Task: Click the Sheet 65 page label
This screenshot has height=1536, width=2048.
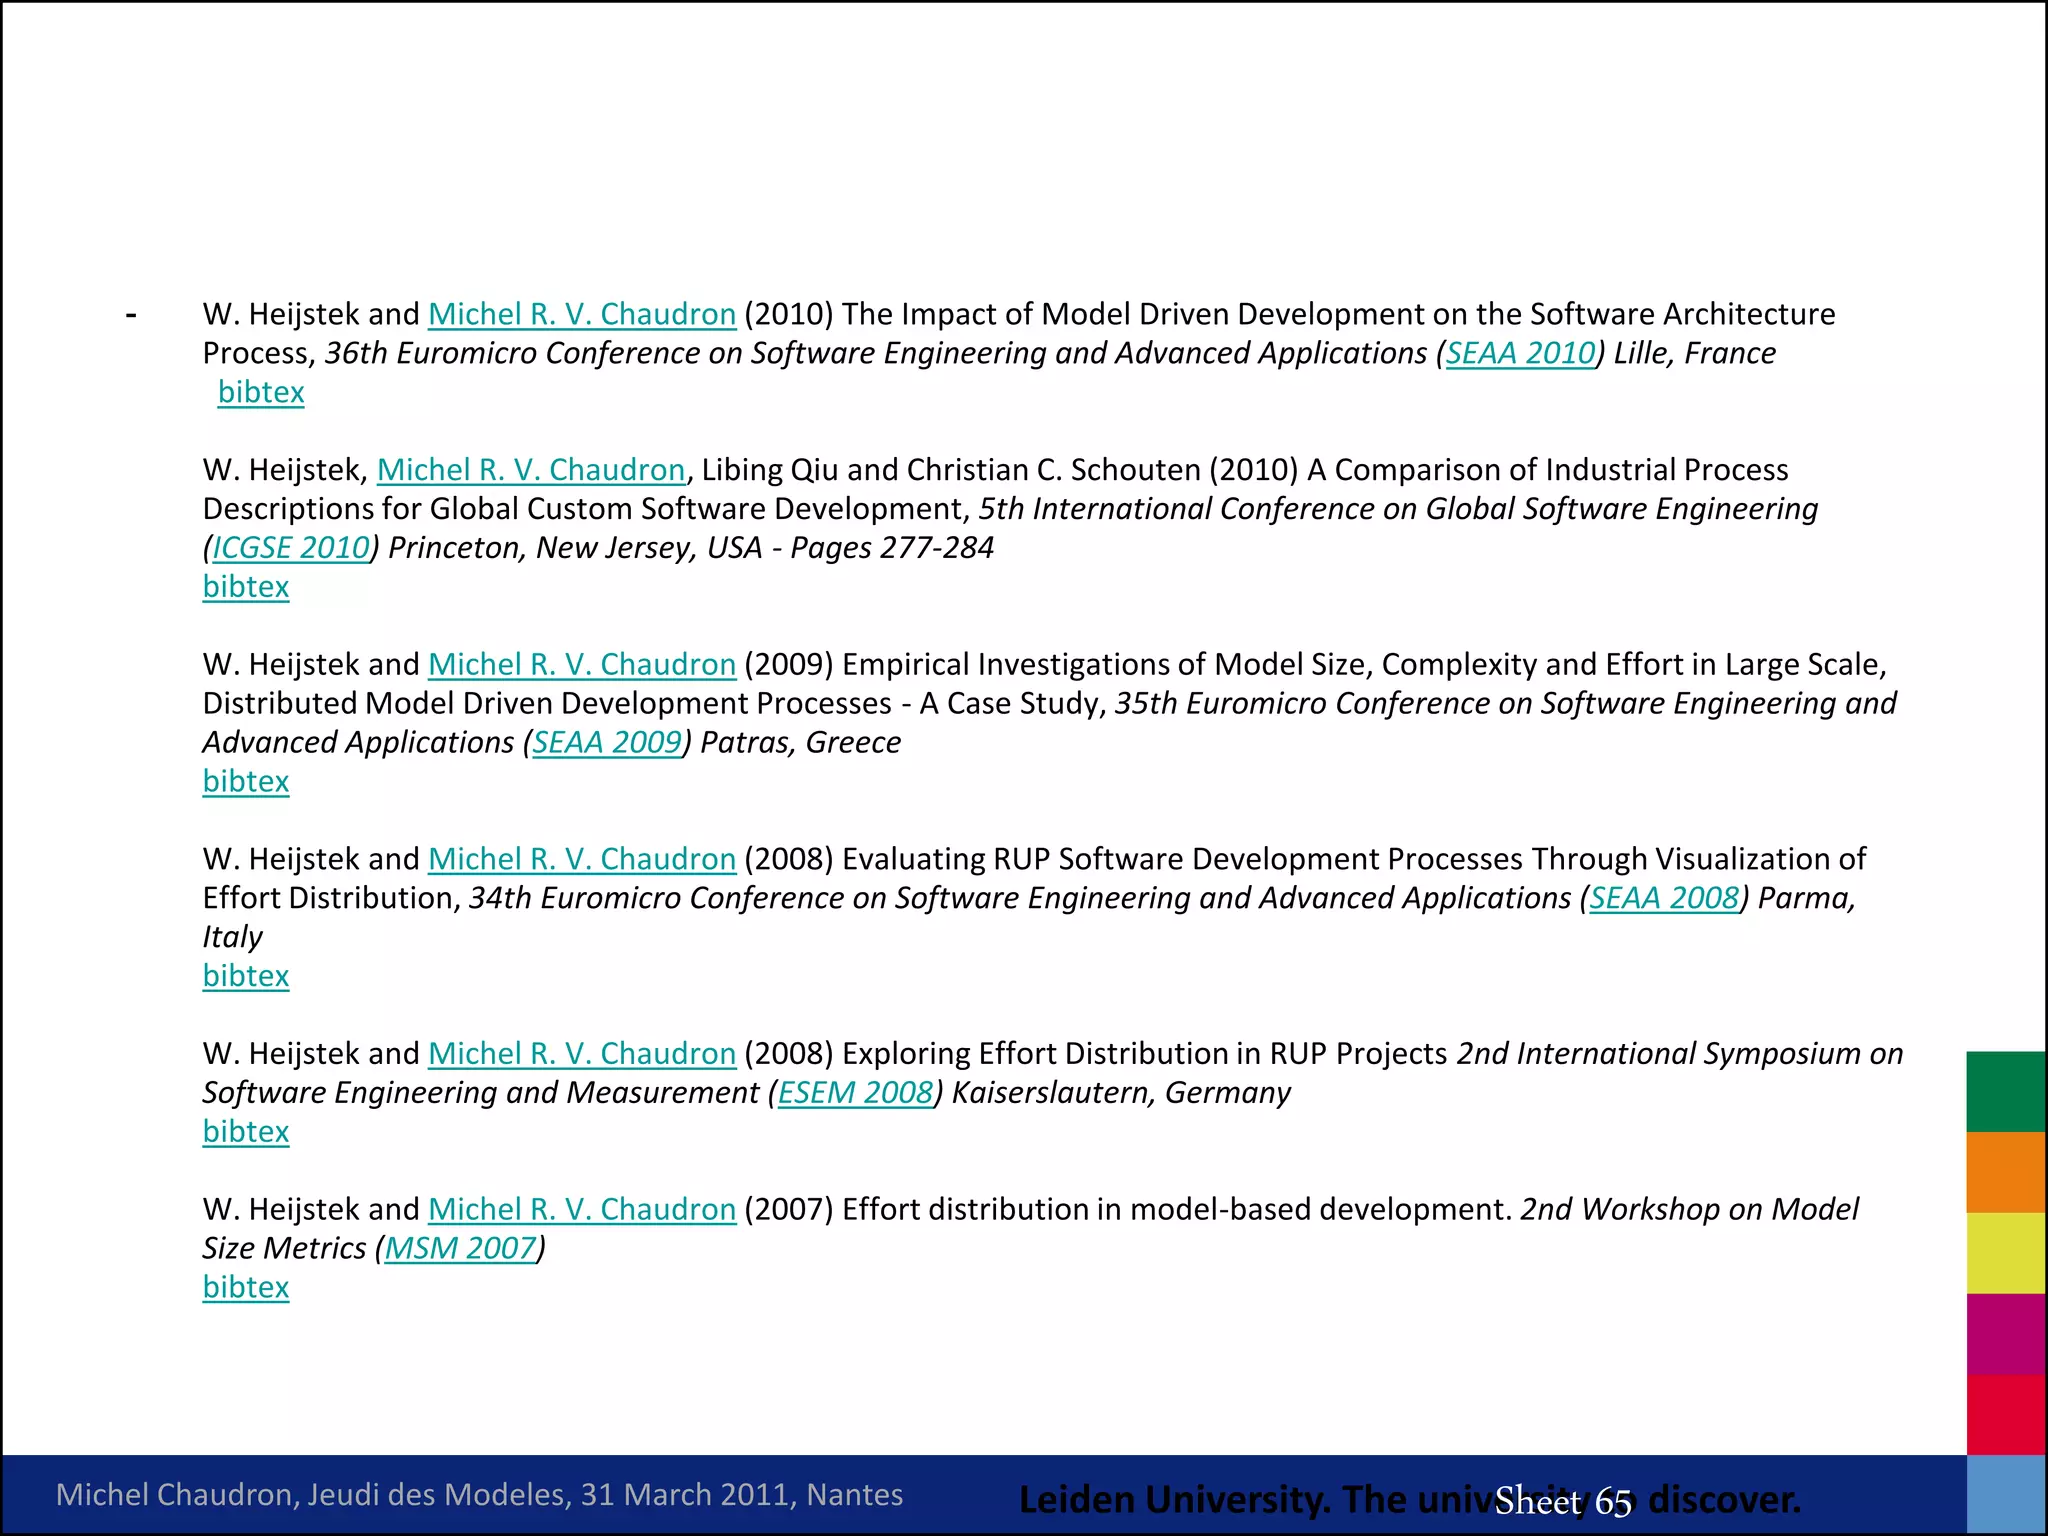Action: coord(1563,1501)
